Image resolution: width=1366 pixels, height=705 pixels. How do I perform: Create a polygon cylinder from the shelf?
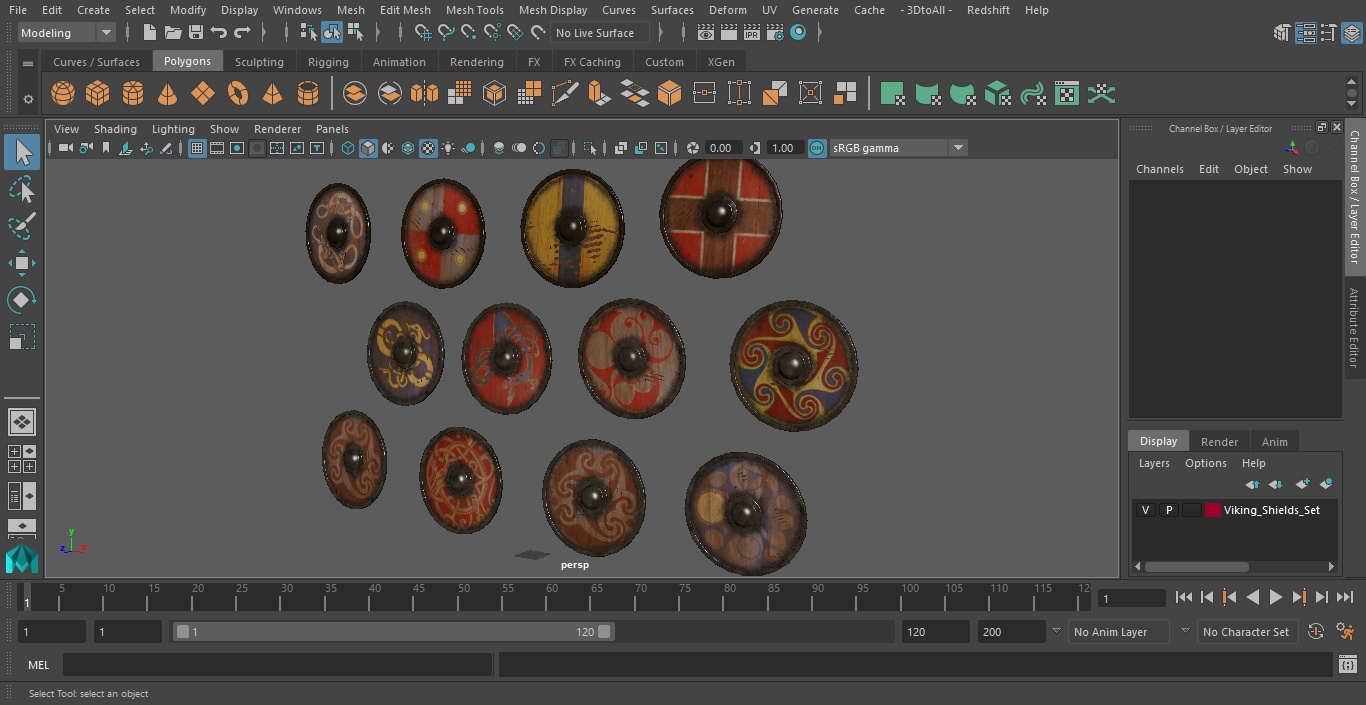pos(133,94)
